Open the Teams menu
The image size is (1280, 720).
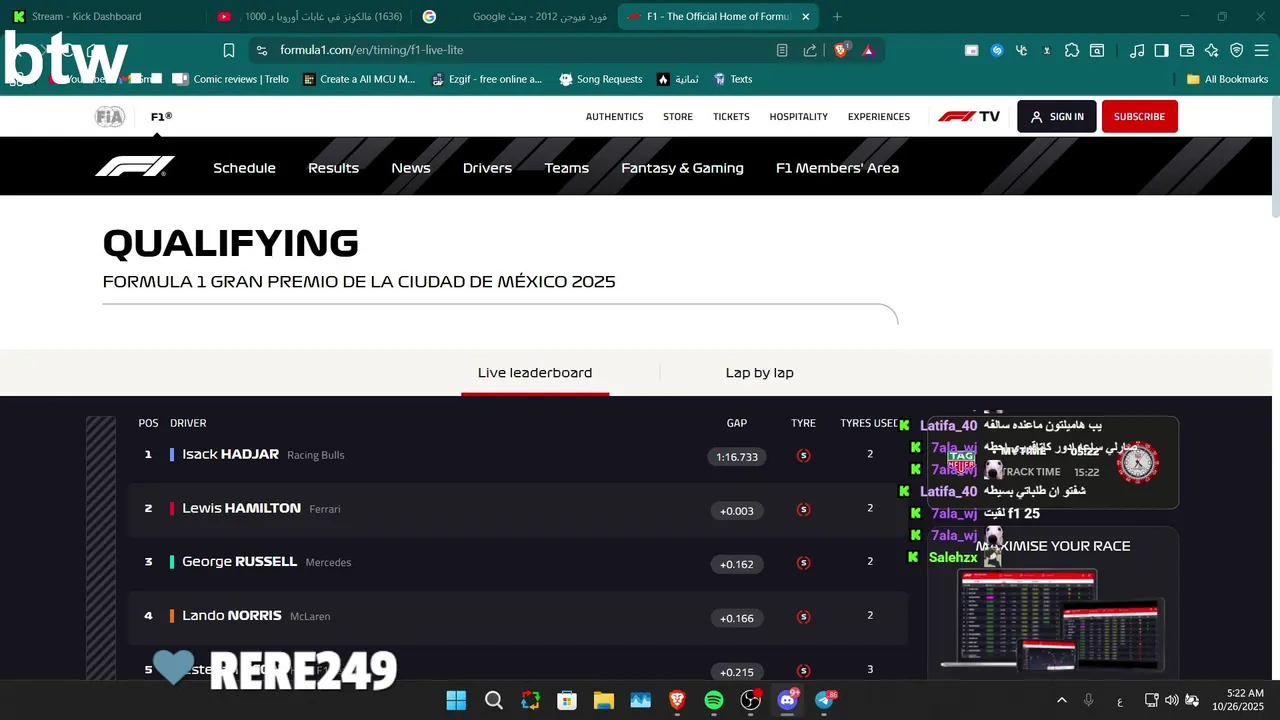pos(567,168)
